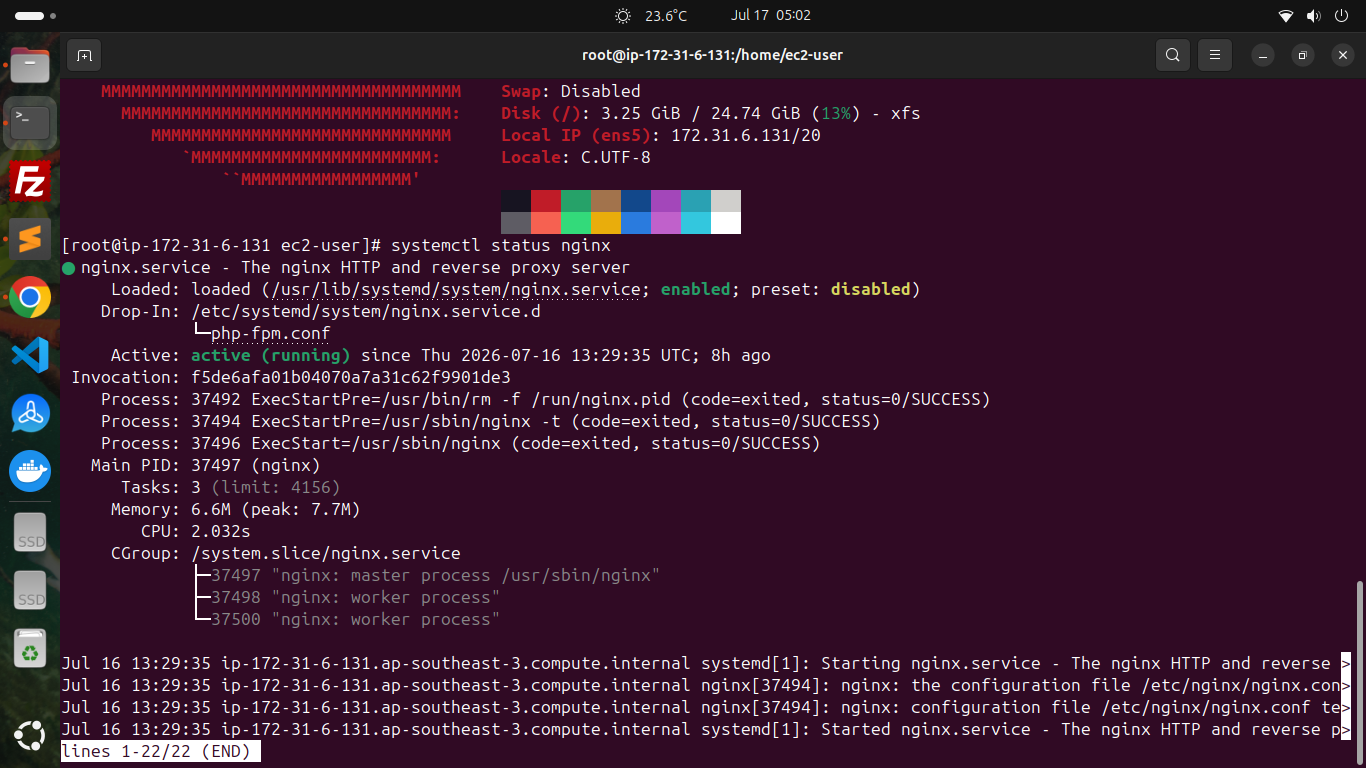Click the CGroup path /system.slice/nginx.service
Screen dimensions: 1366x768
pos(326,553)
